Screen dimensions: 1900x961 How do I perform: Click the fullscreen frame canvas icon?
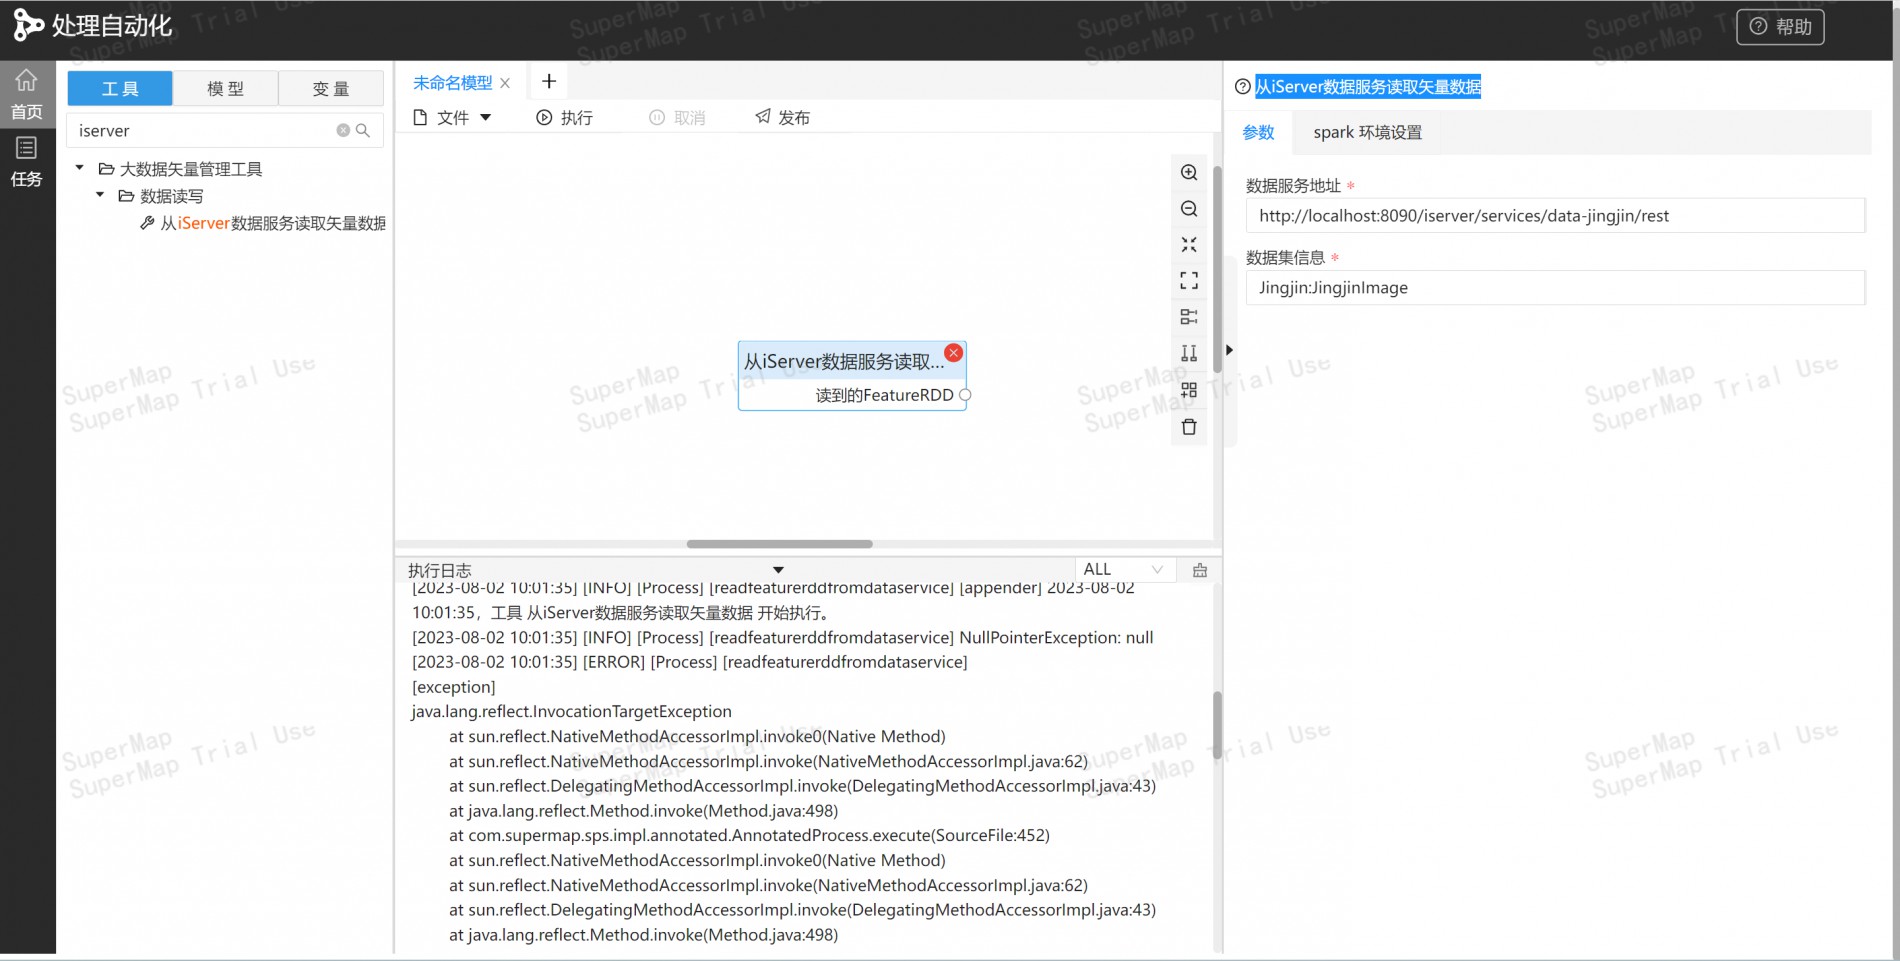[1189, 281]
